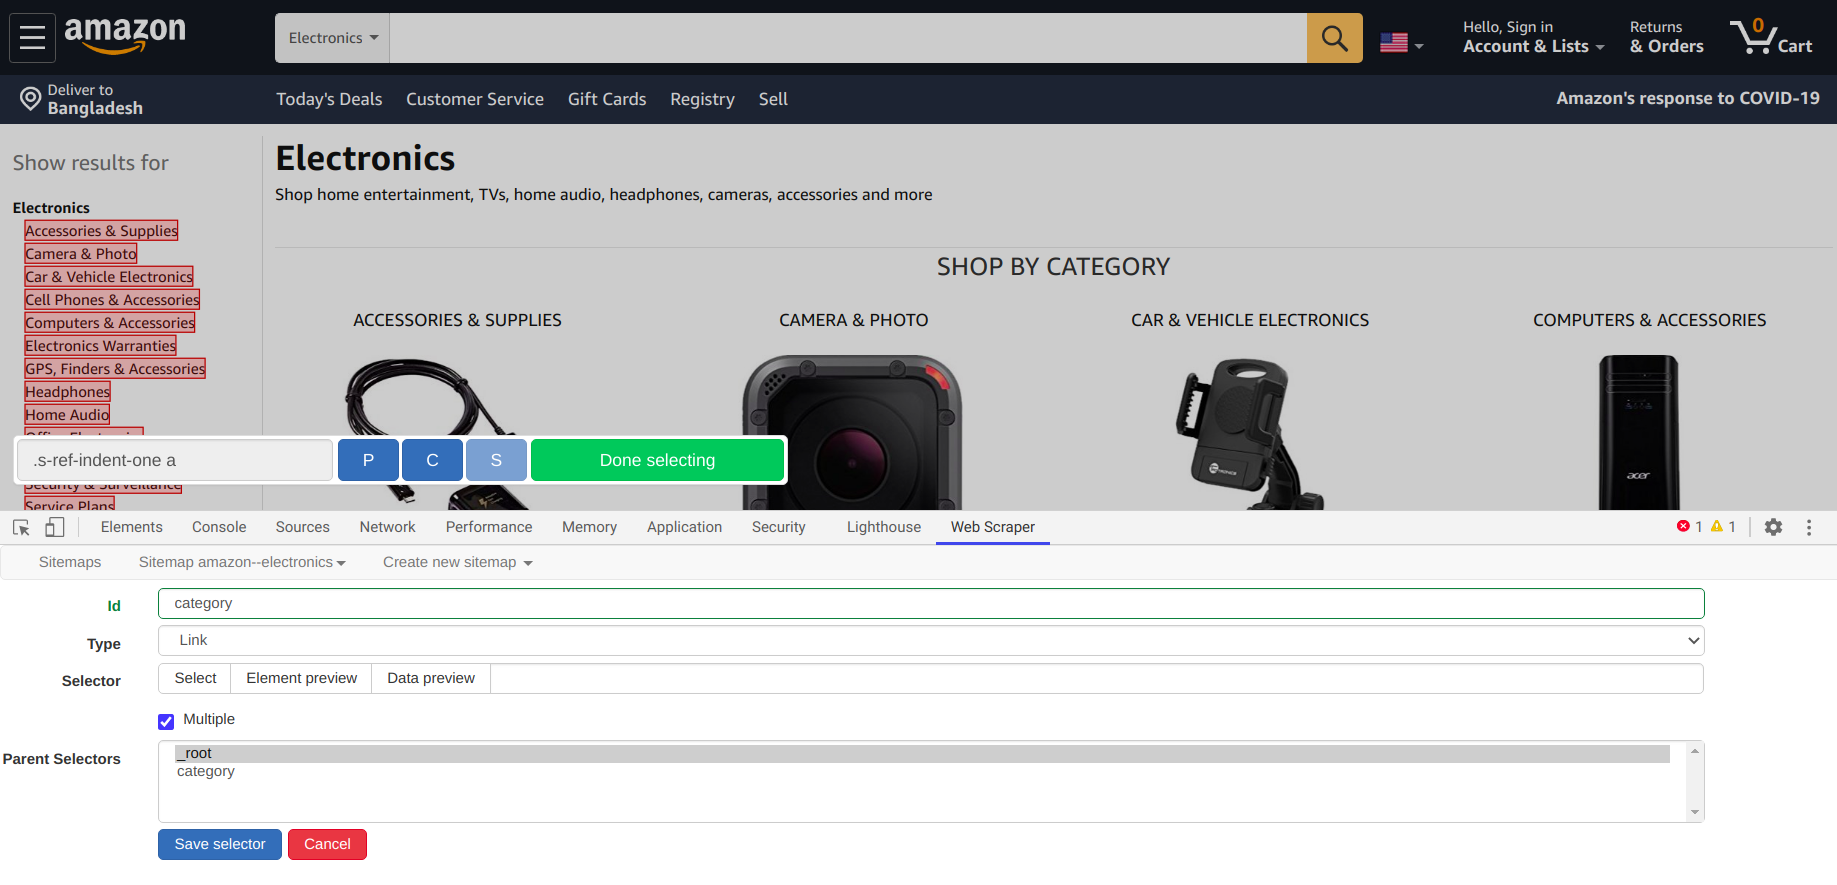Viewport: 1837px width, 885px height.
Task: Click Headphones sidebar link
Action: coord(68,392)
